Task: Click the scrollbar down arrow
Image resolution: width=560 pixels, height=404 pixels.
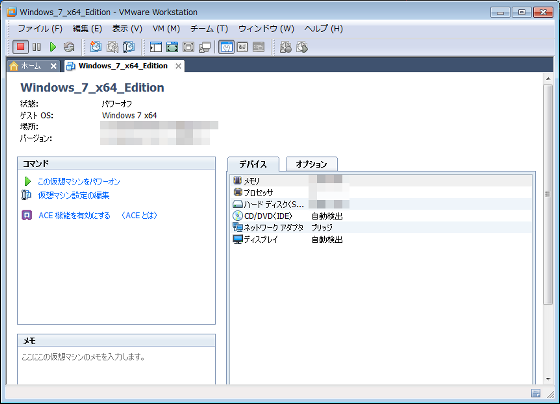Action: 548,379
